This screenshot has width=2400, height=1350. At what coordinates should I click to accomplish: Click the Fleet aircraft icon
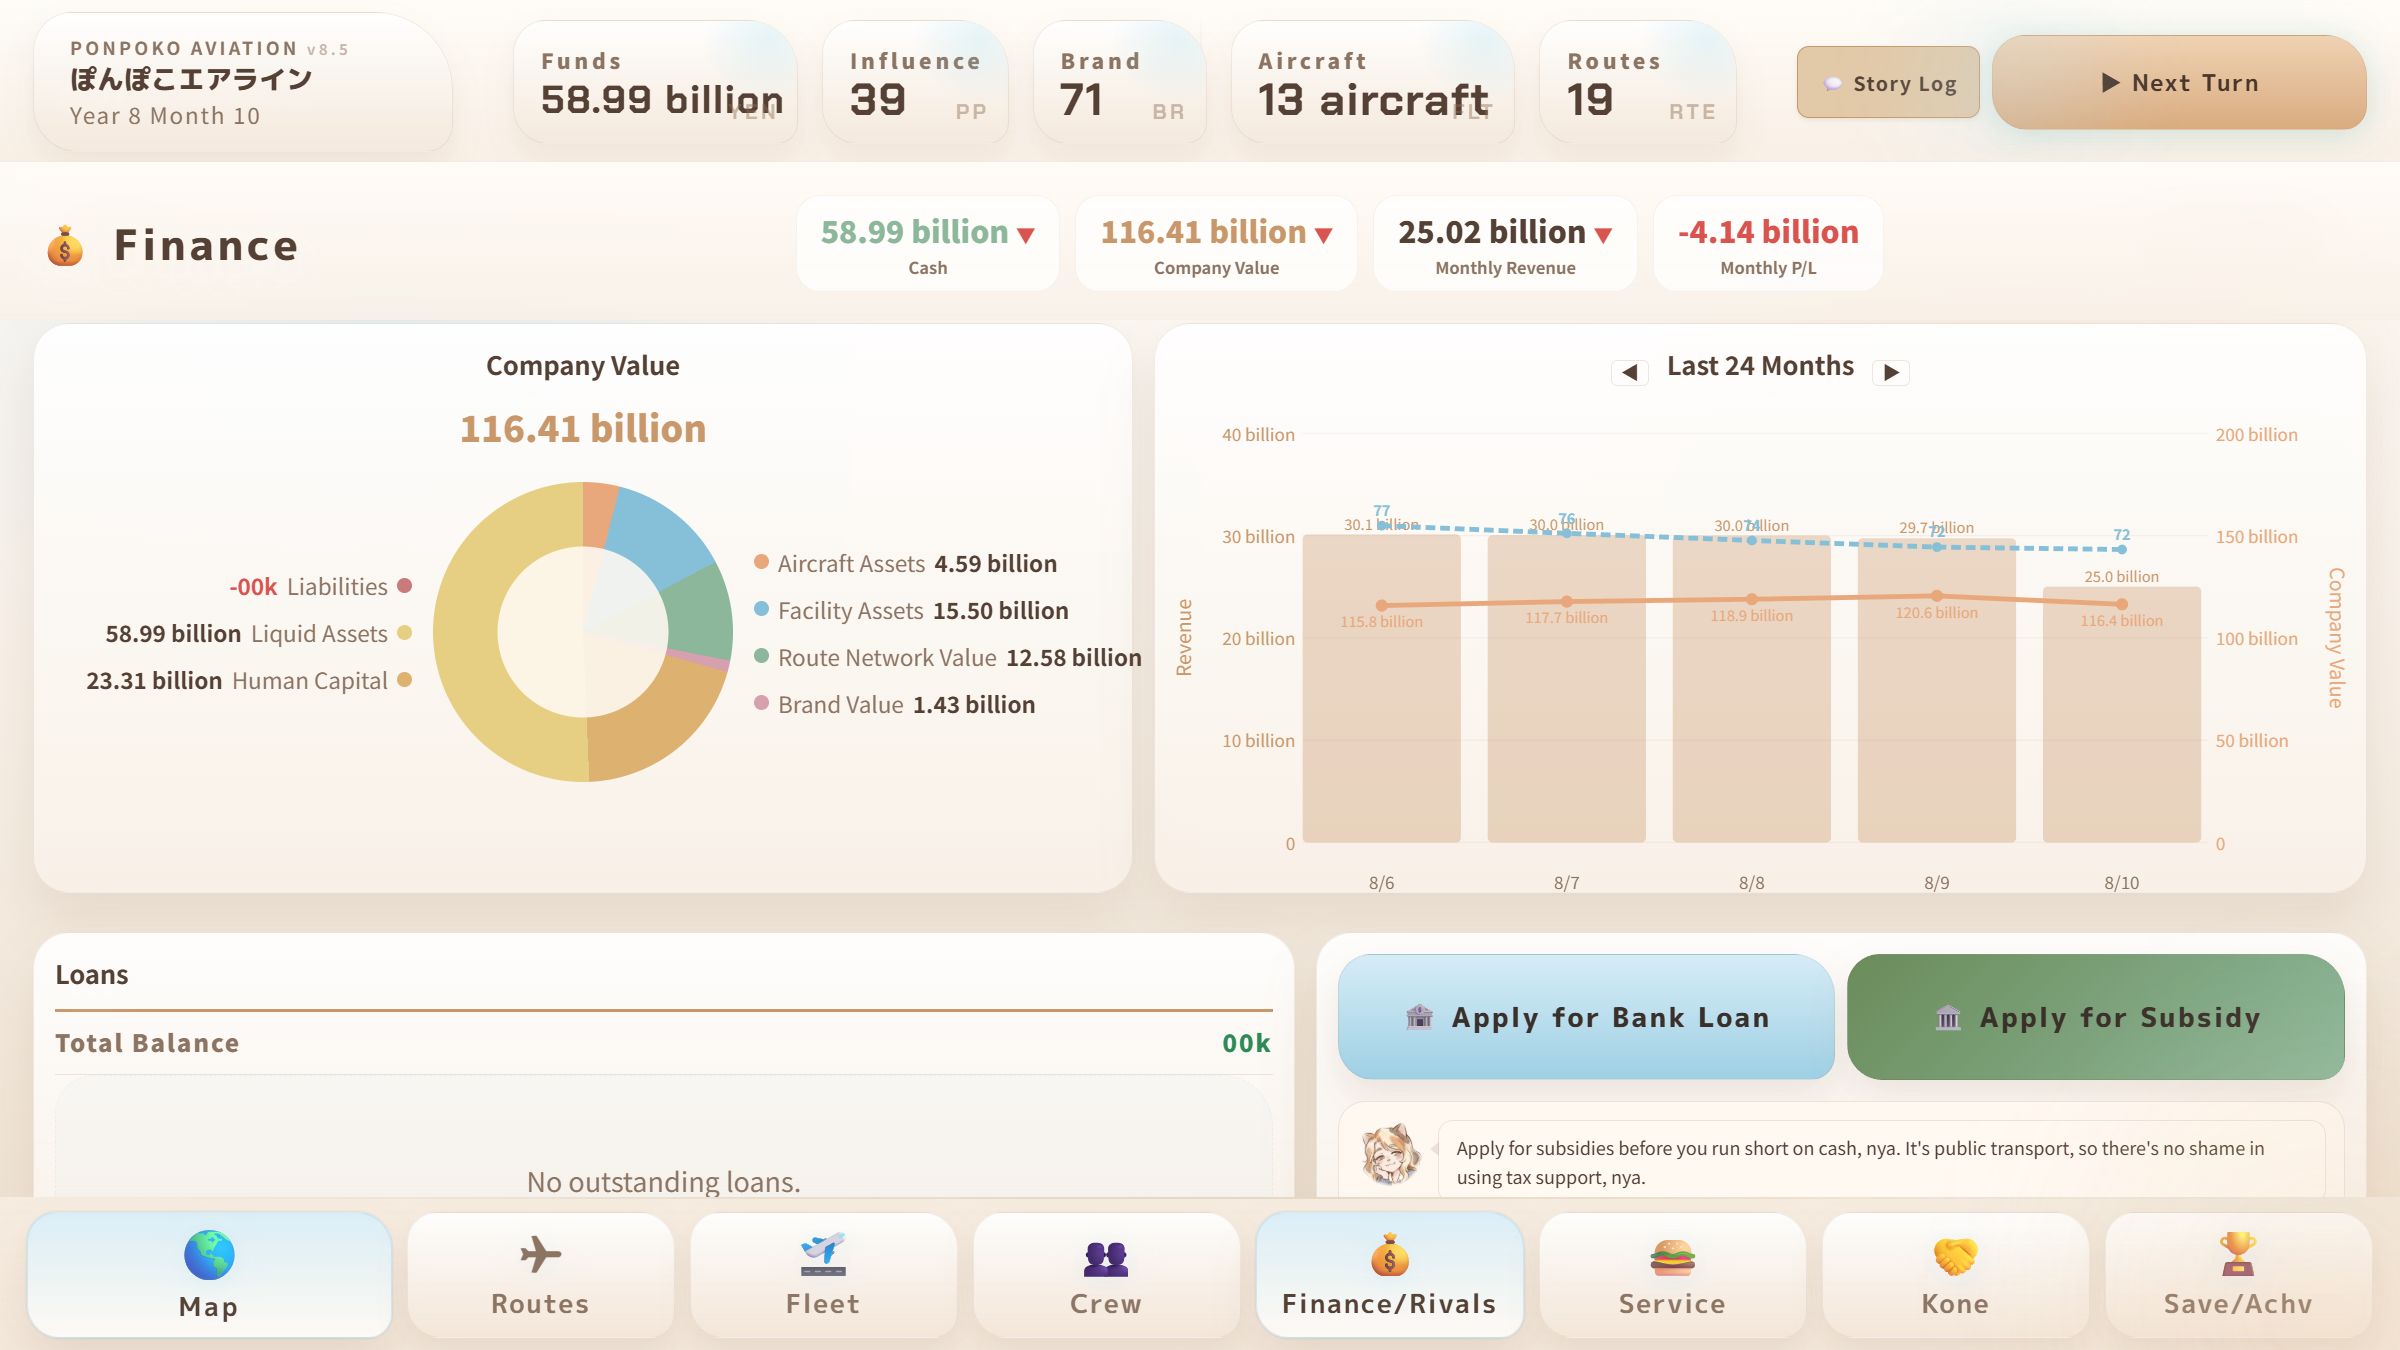tap(823, 1254)
